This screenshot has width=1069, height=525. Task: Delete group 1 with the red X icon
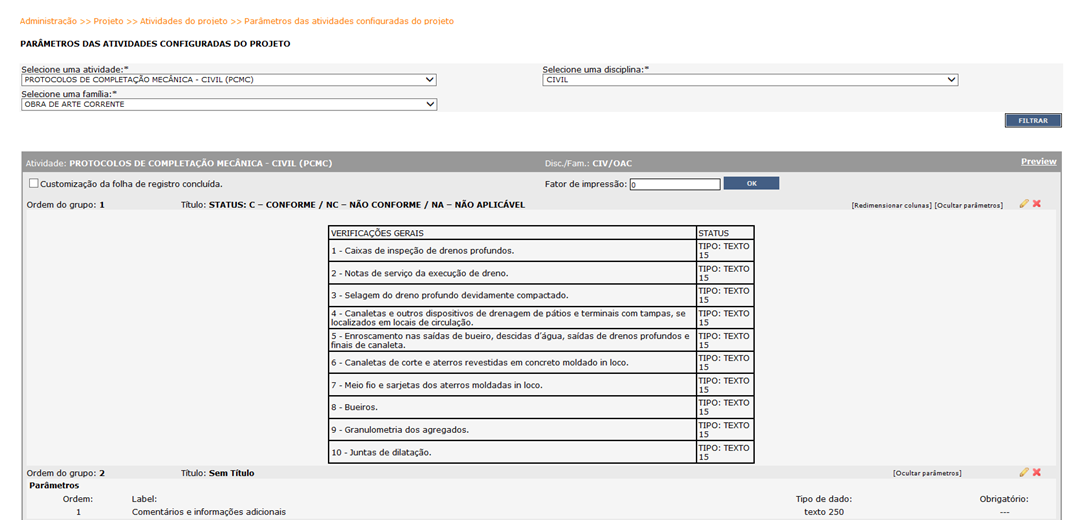pyautogui.click(x=1037, y=204)
